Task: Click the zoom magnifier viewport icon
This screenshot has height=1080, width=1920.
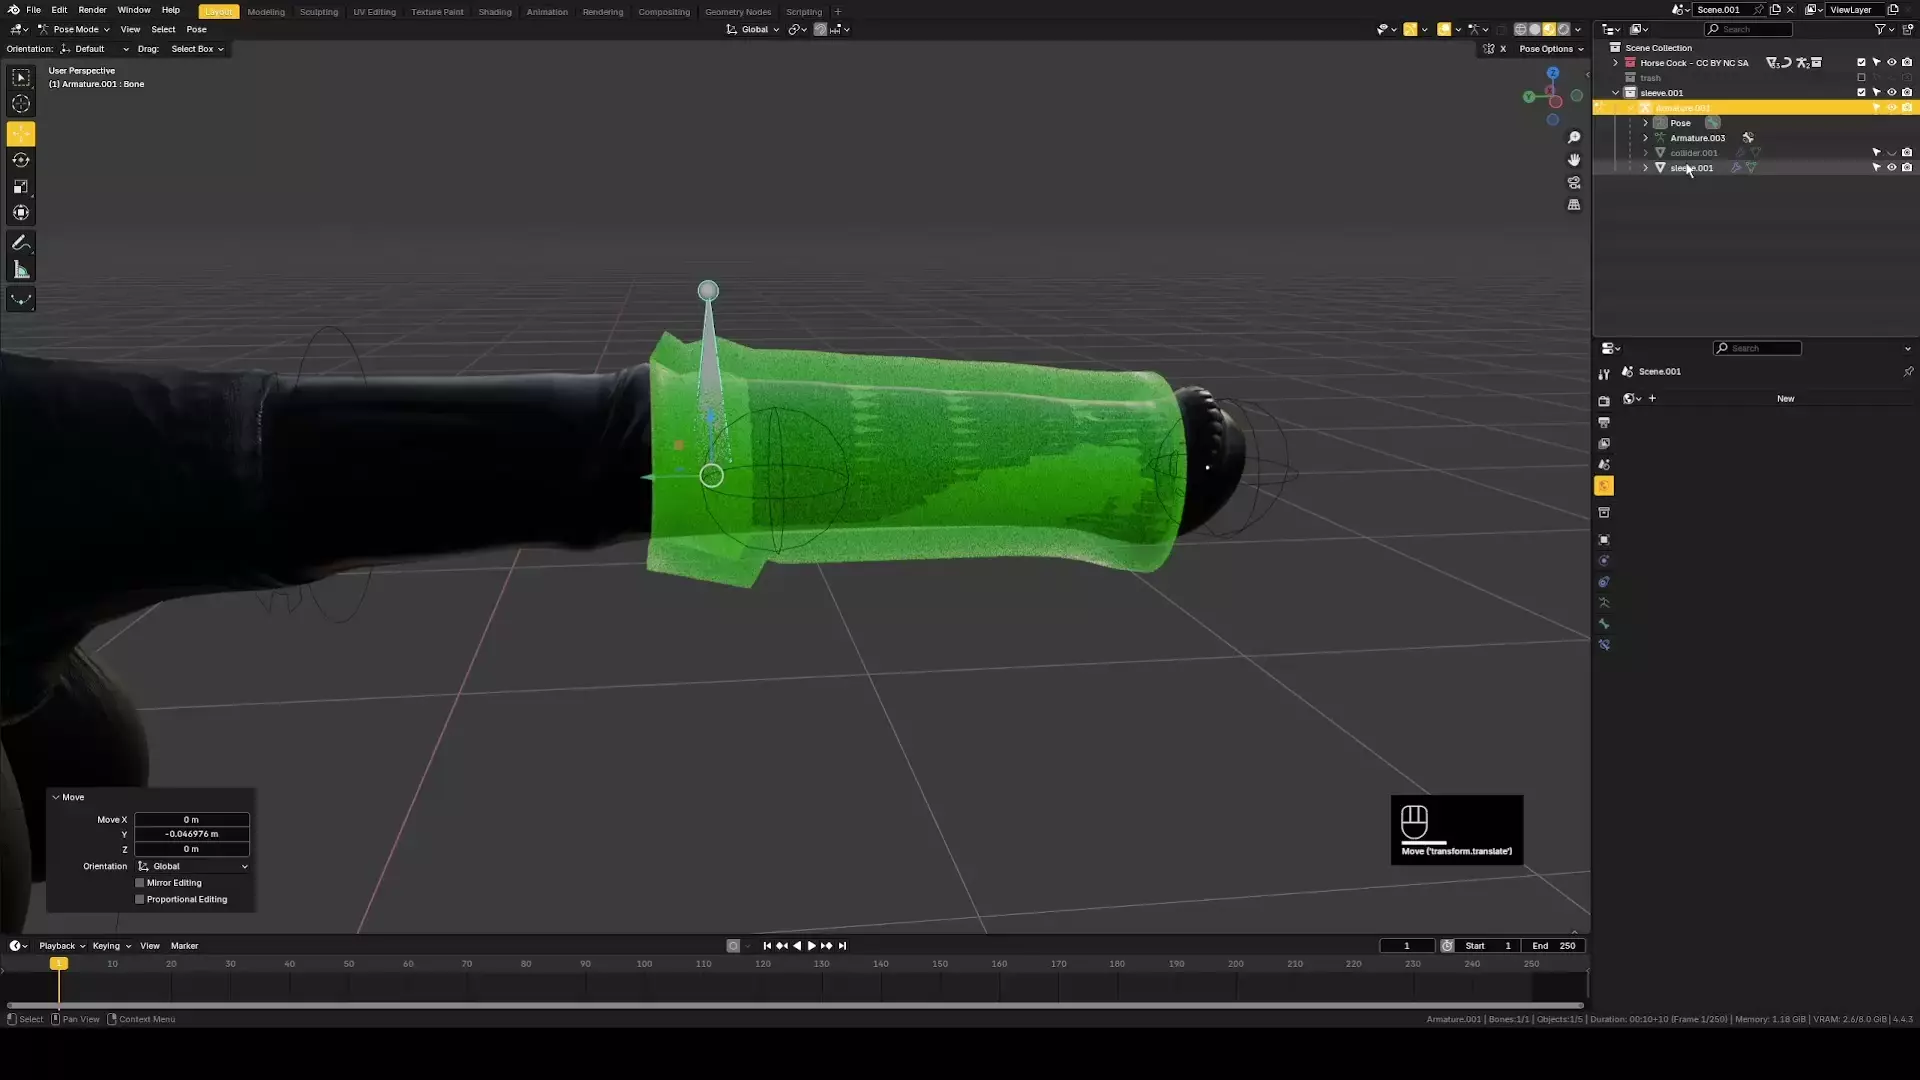Action: [1574, 137]
